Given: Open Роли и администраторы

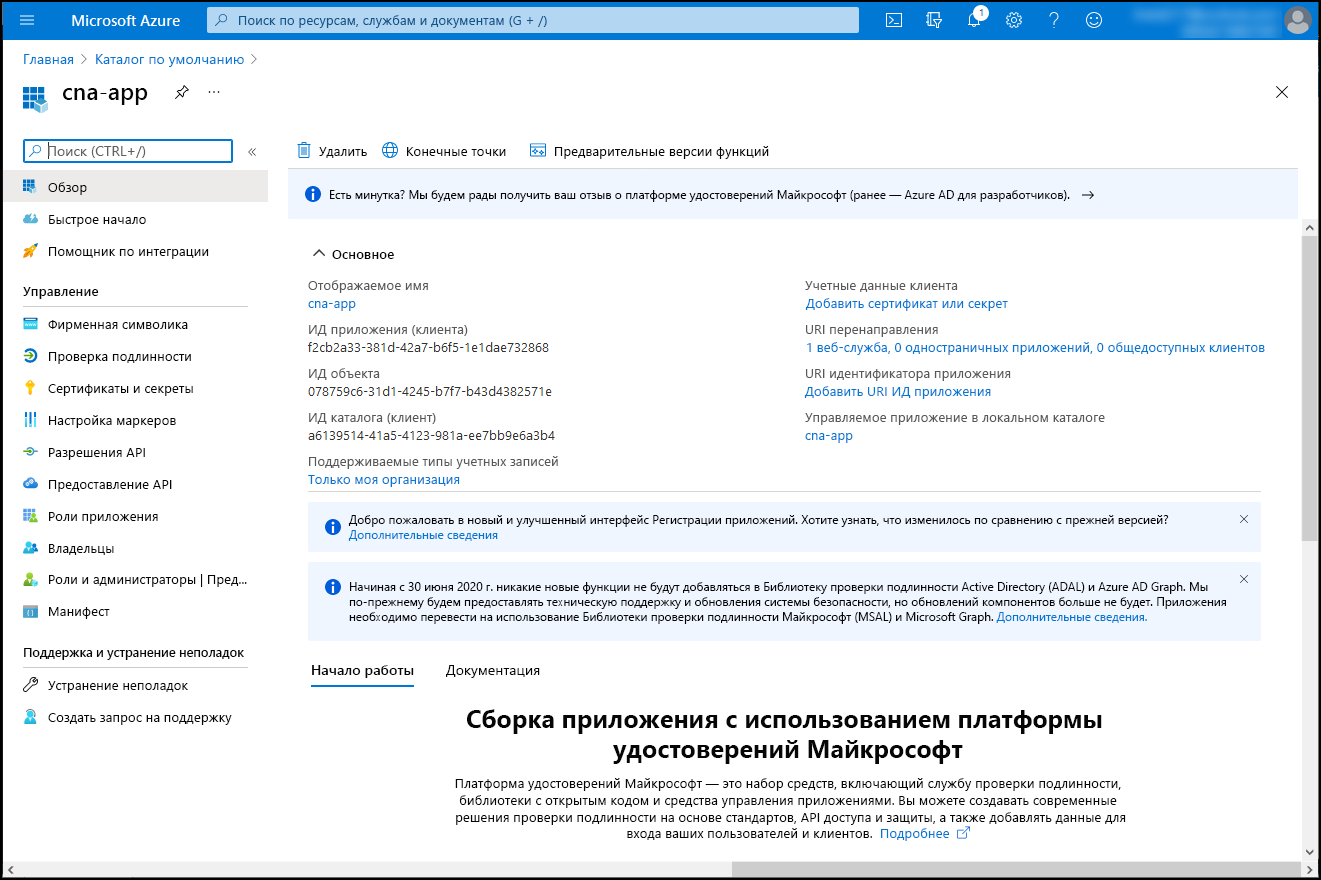Looking at the screenshot, I should 134,579.
